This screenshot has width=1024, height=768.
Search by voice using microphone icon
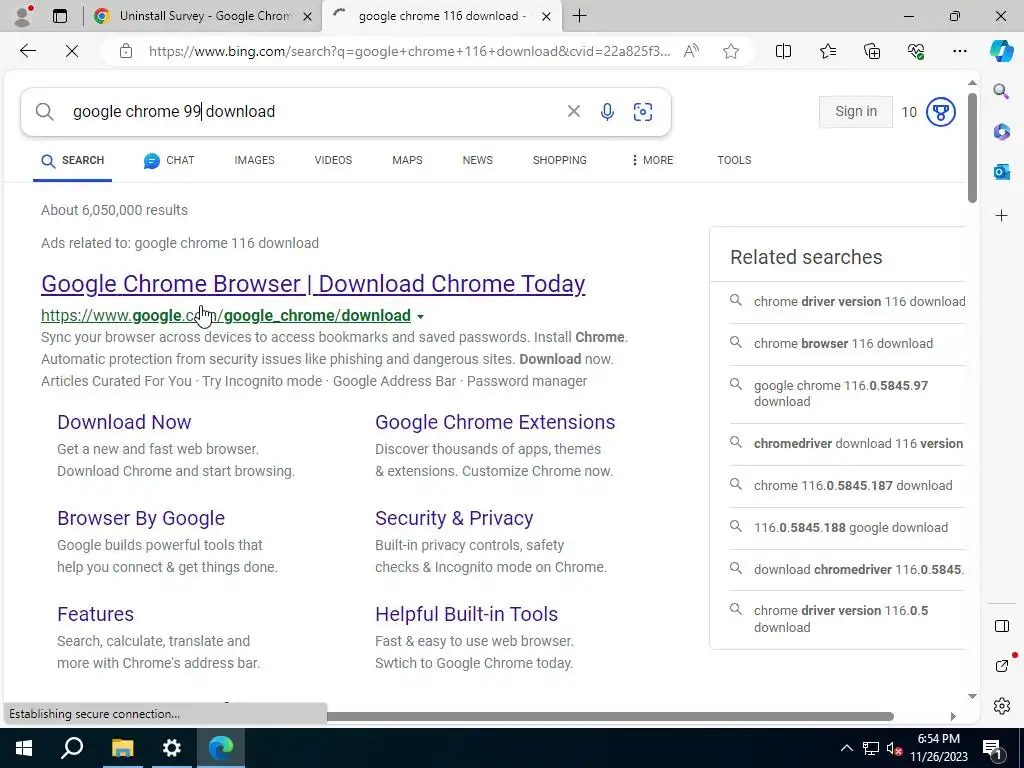(x=607, y=112)
